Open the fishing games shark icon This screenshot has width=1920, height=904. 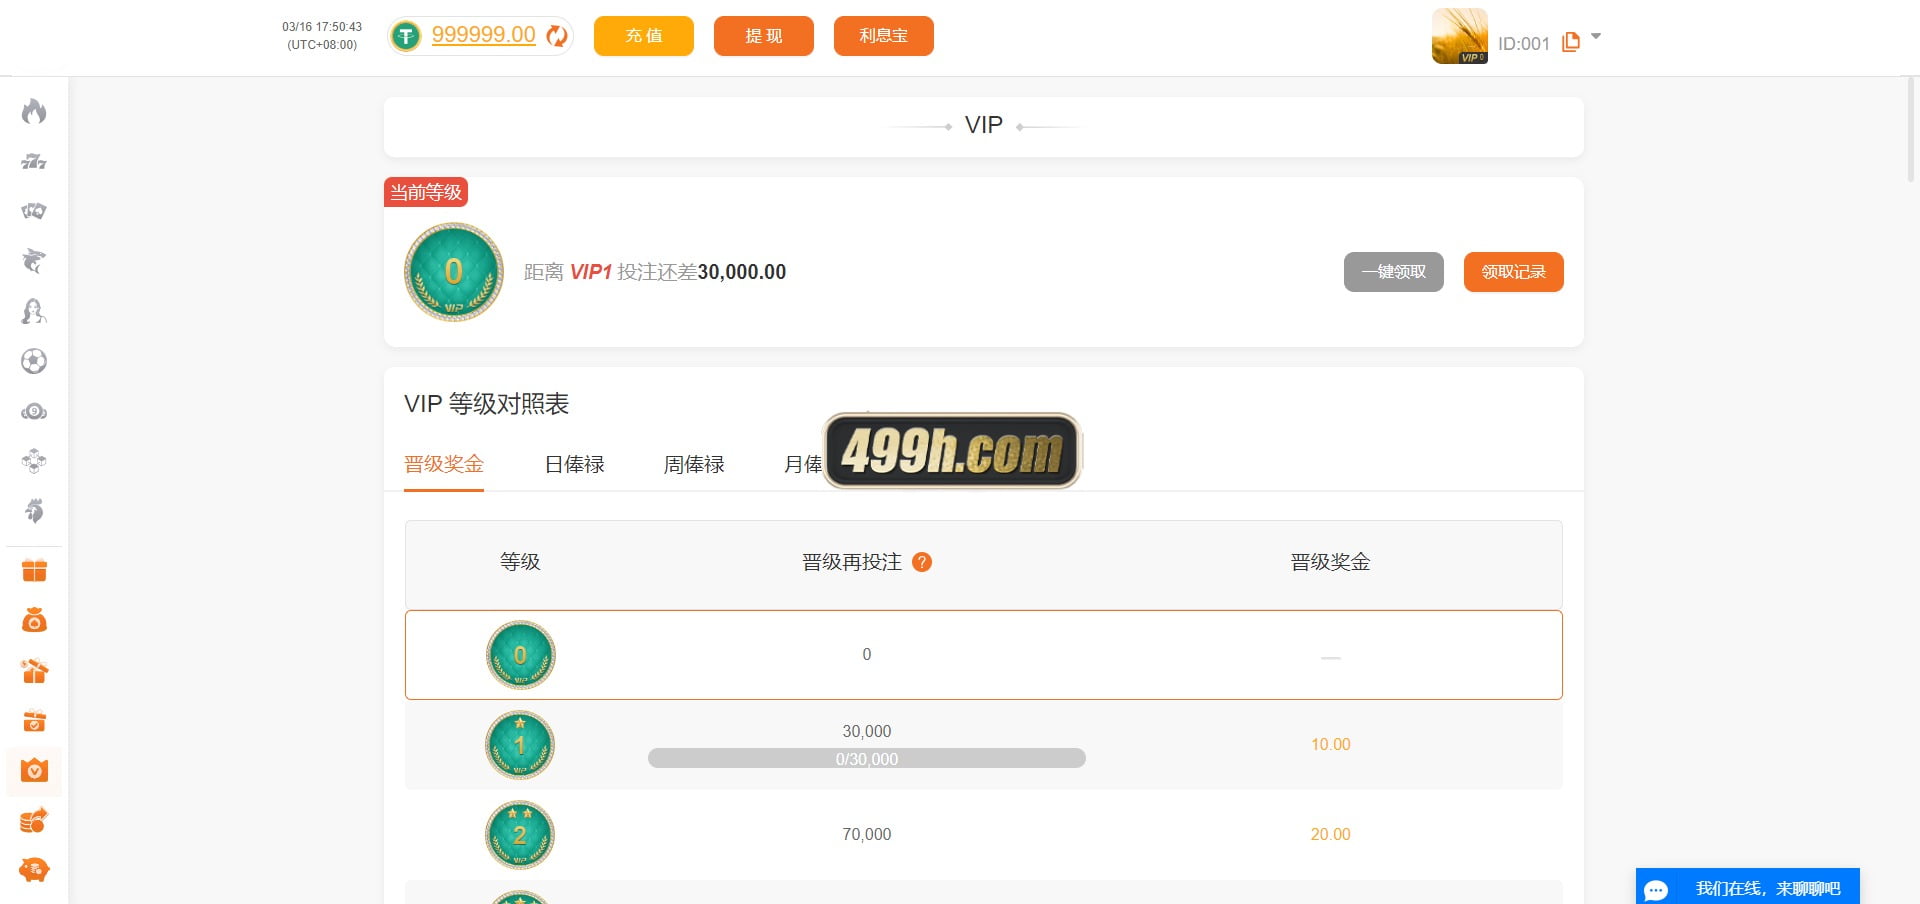tap(34, 261)
